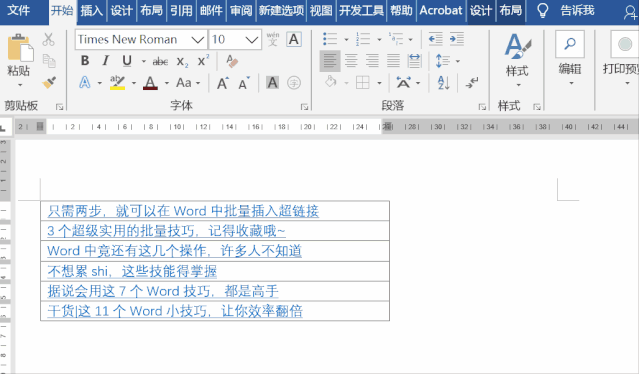Toggle Bold formatting
The width and height of the screenshot is (639, 374).
(85, 61)
